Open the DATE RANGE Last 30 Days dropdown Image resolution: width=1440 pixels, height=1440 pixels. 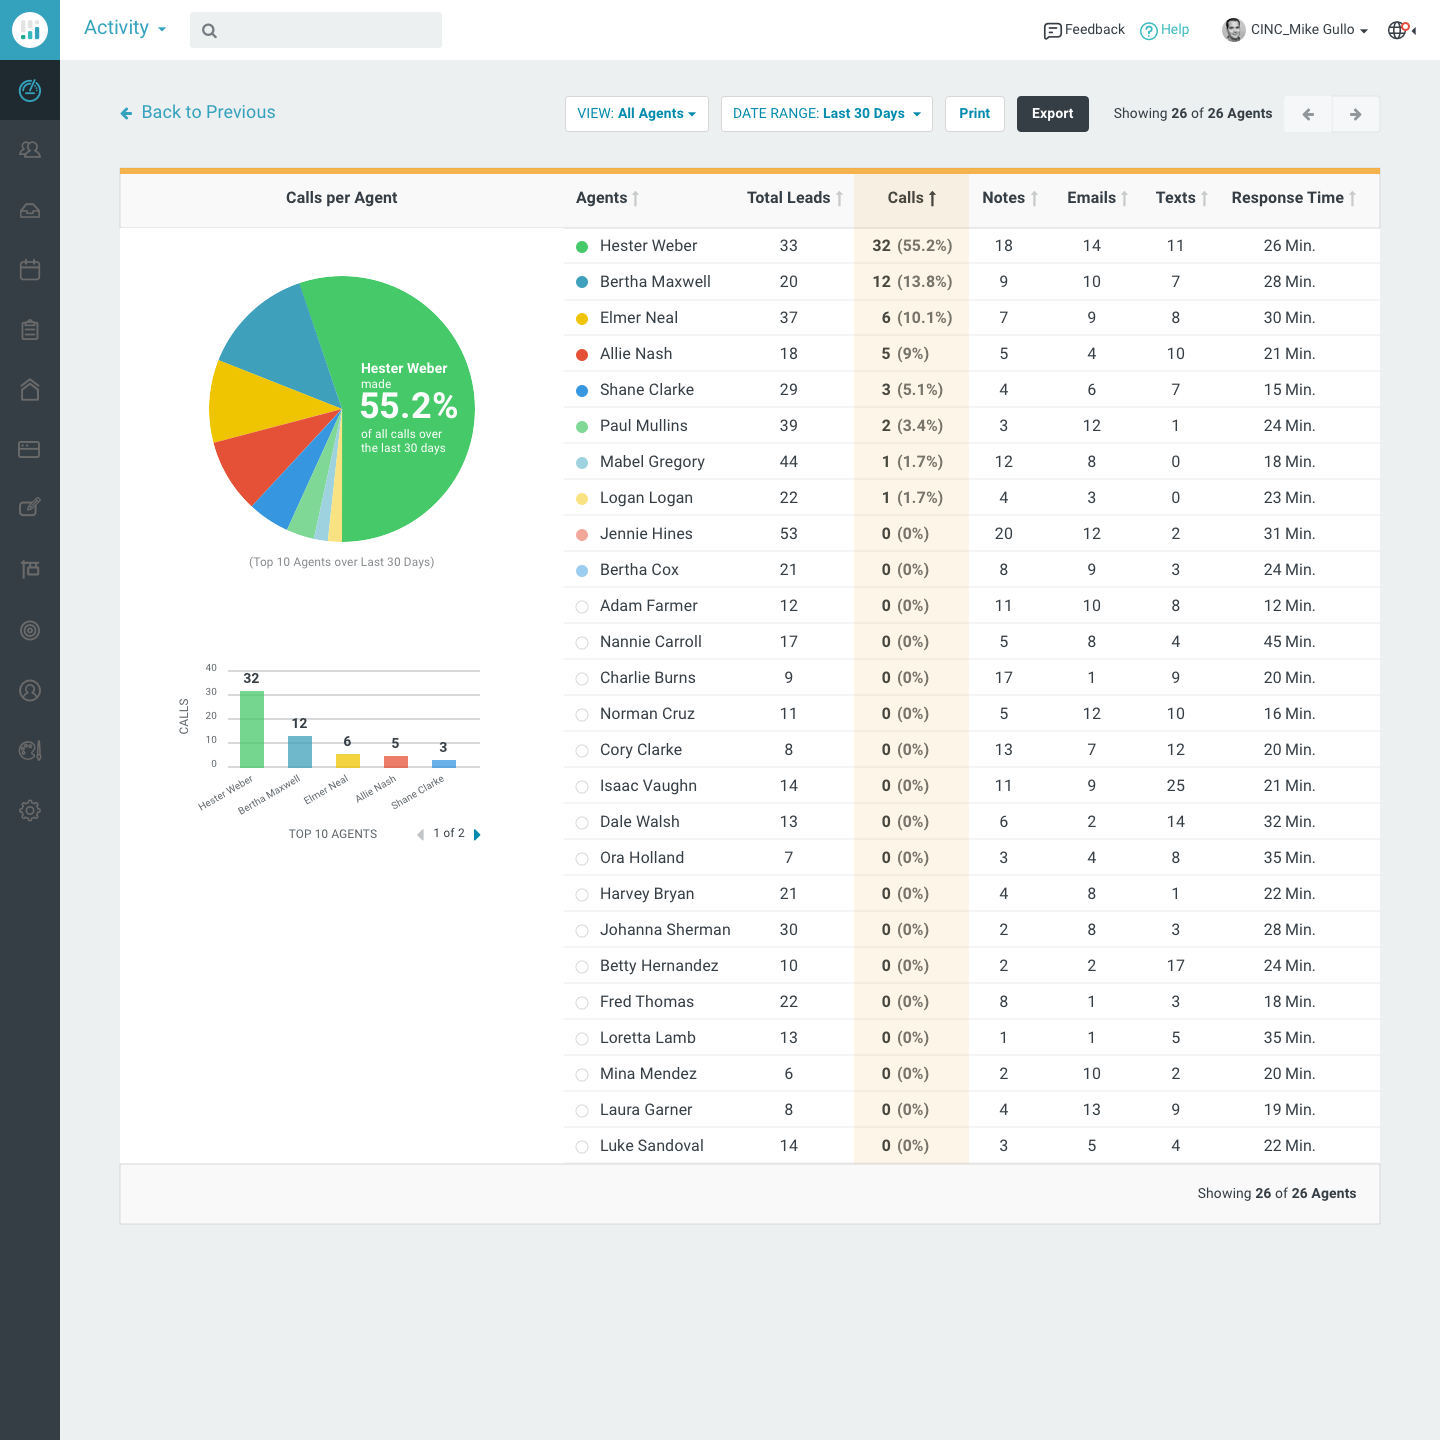827,114
